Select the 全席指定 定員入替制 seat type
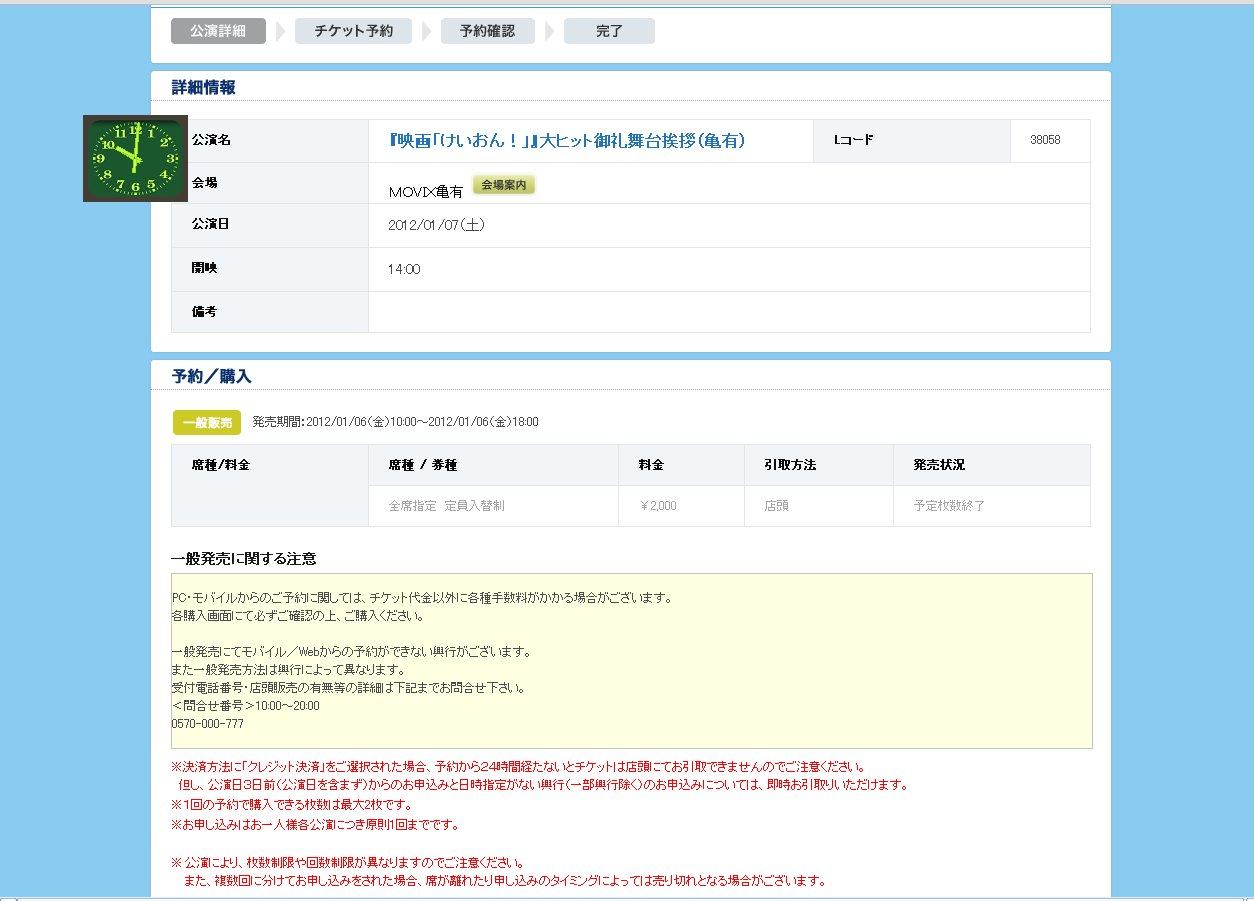 (446, 506)
